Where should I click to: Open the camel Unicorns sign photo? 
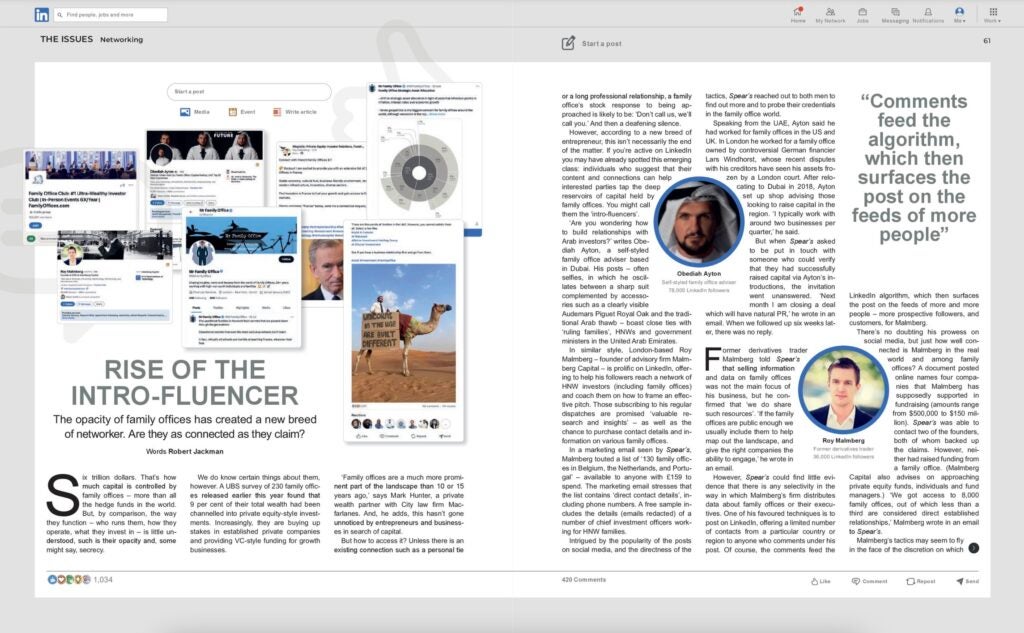pos(404,333)
